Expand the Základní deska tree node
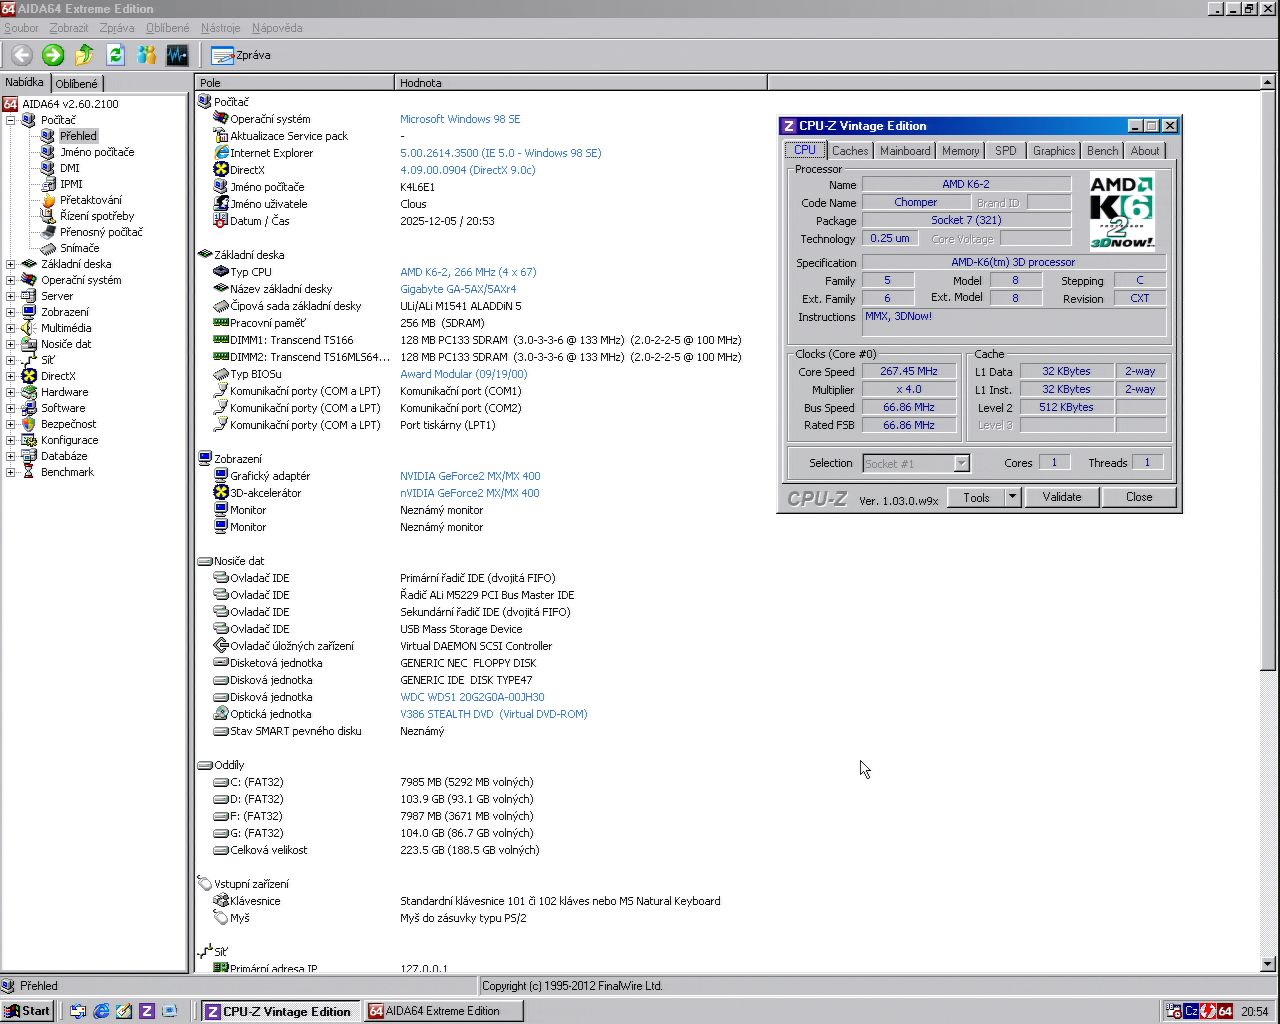 click(x=11, y=264)
